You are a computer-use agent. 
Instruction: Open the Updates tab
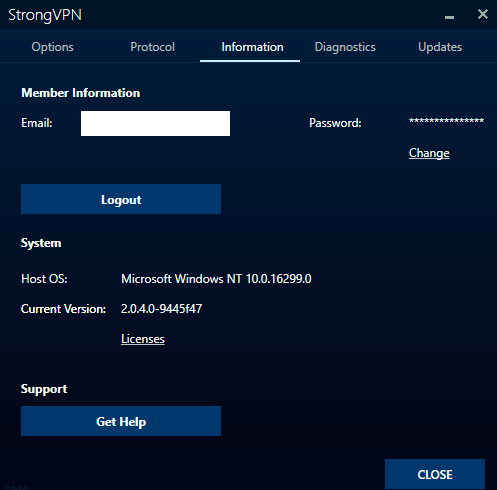[440, 47]
